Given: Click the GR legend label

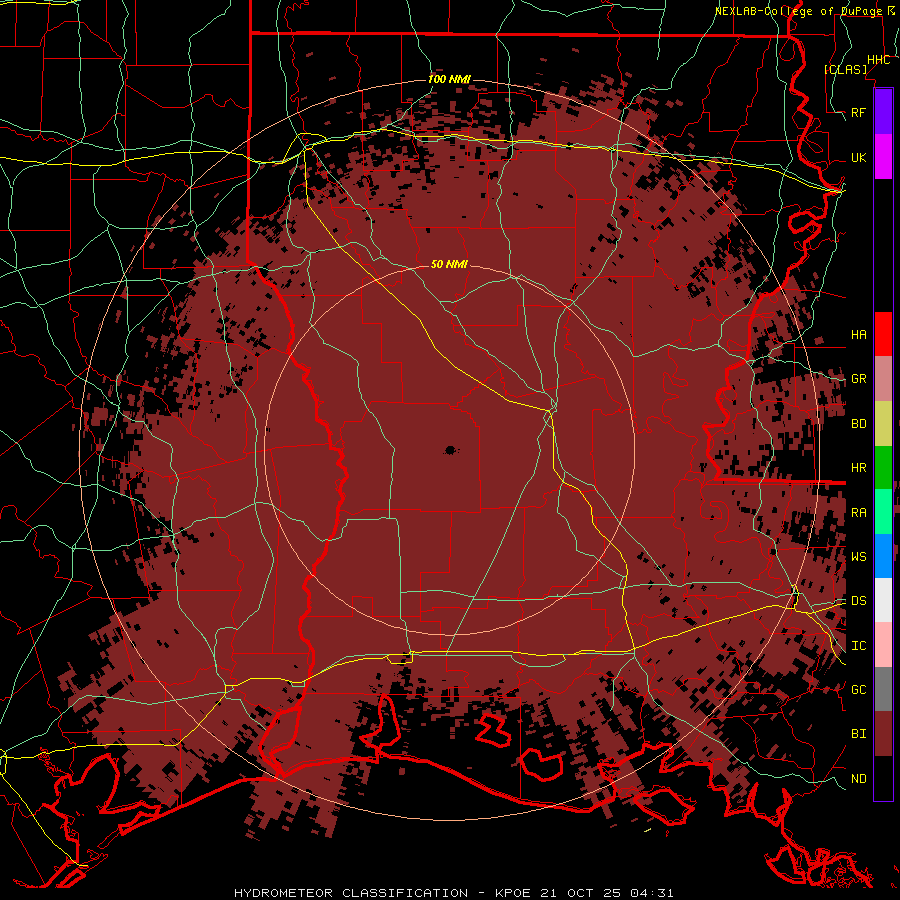Looking at the screenshot, I should pyautogui.click(x=859, y=379).
